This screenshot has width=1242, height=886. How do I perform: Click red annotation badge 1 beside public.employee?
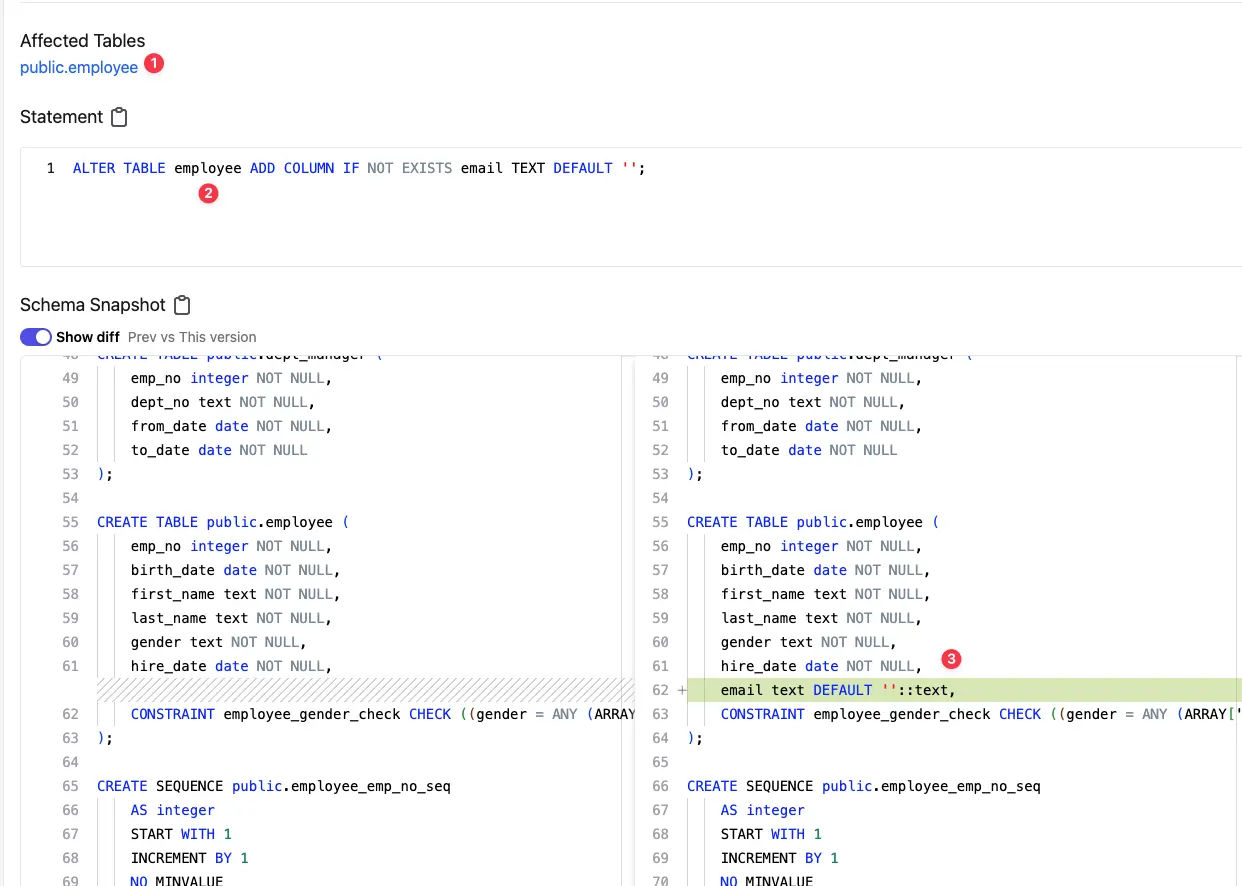[x=153, y=63]
